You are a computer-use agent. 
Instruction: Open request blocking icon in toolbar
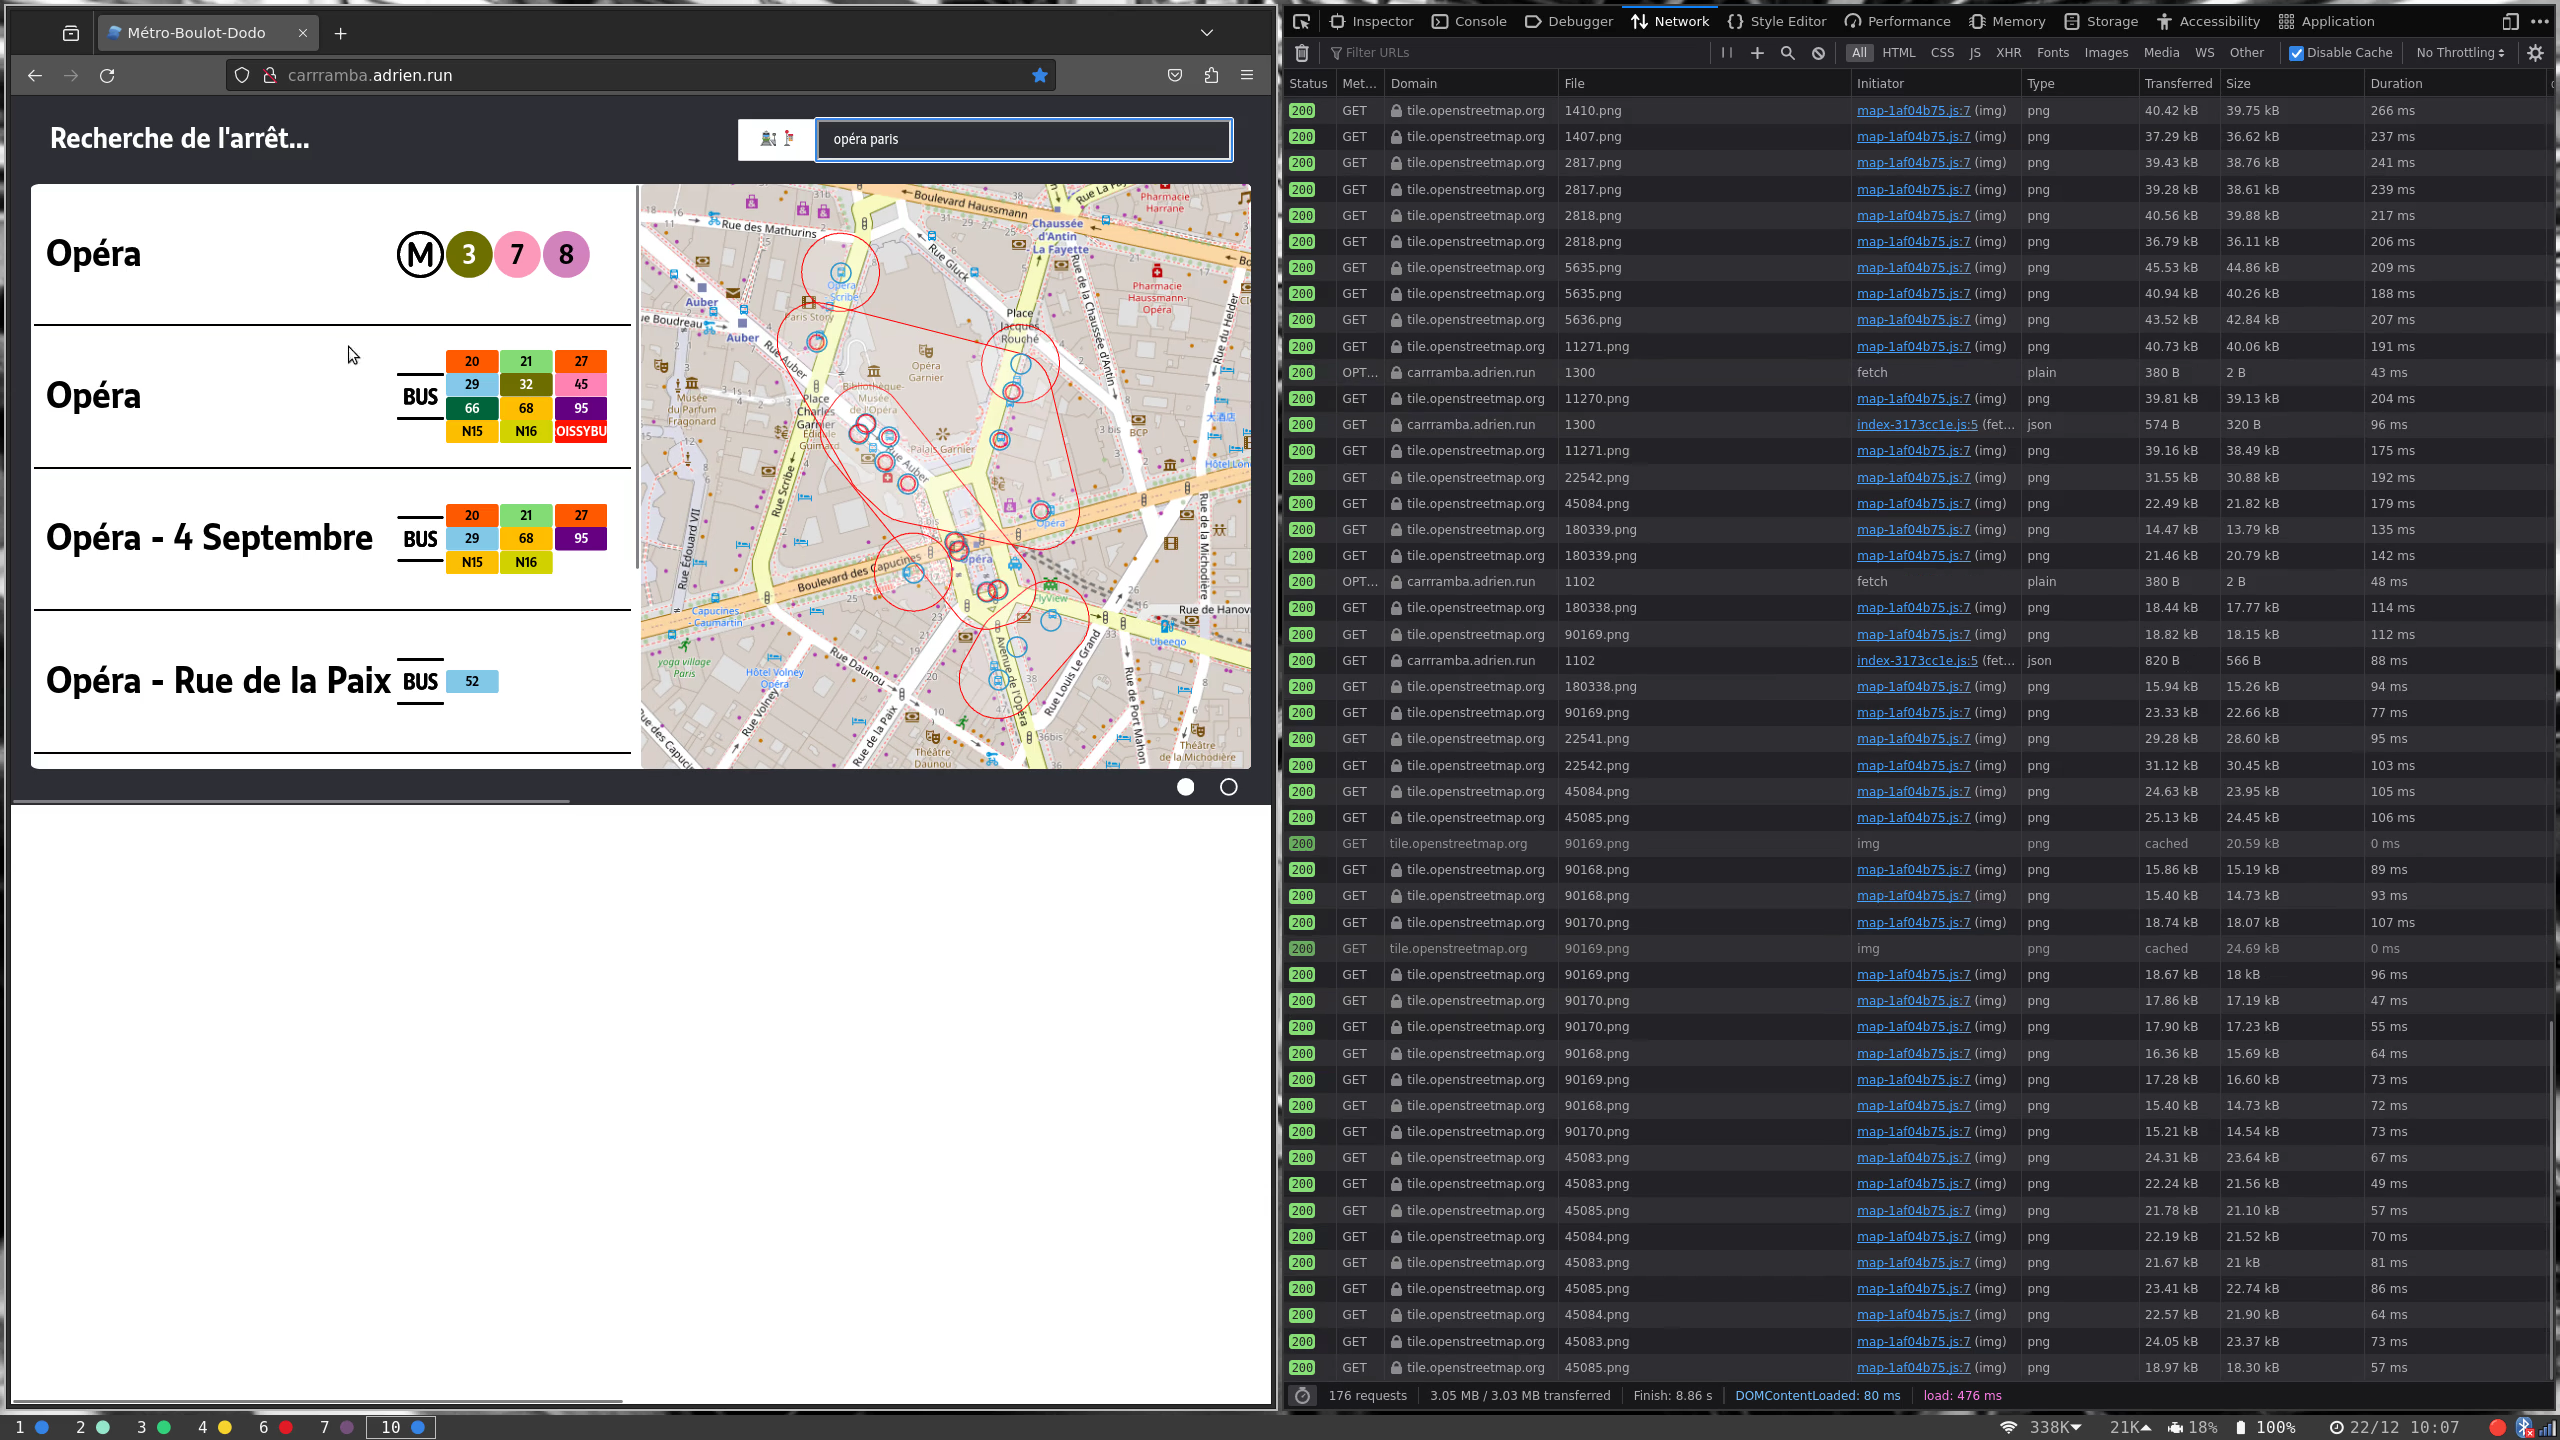[x=1818, y=53]
